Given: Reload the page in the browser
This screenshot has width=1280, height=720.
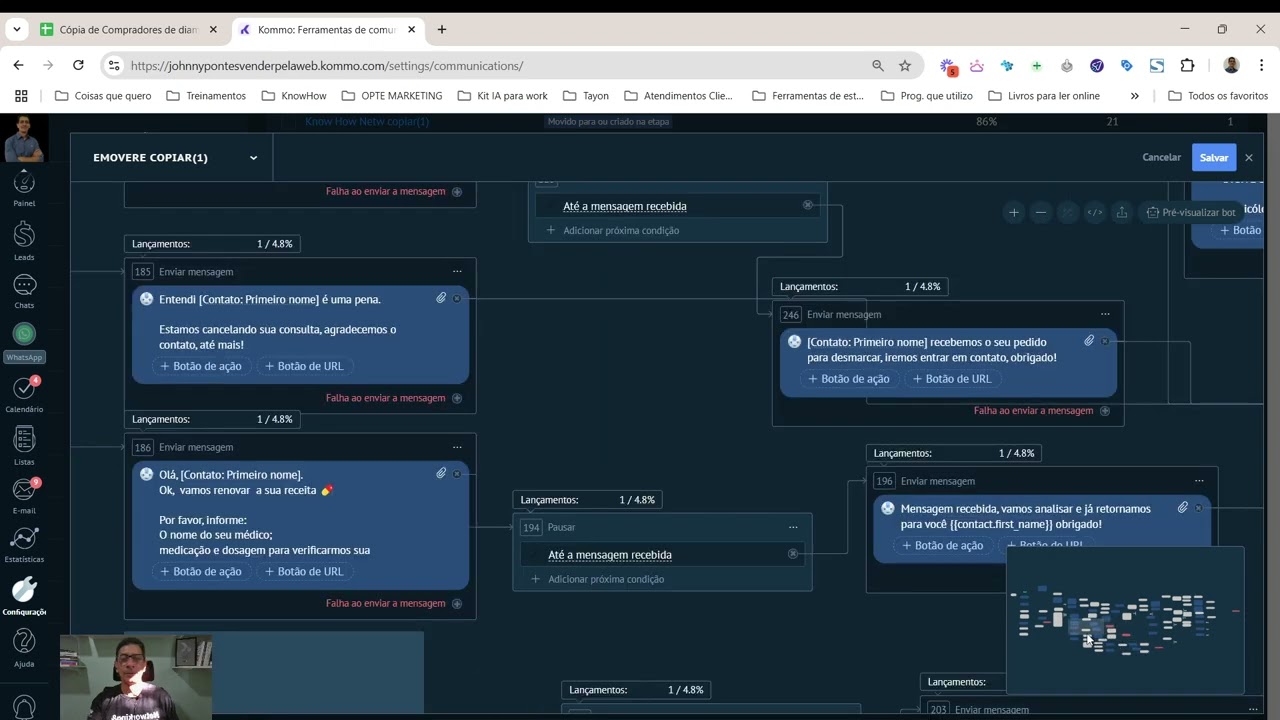Looking at the screenshot, I should pyautogui.click(x=78, y=65).
